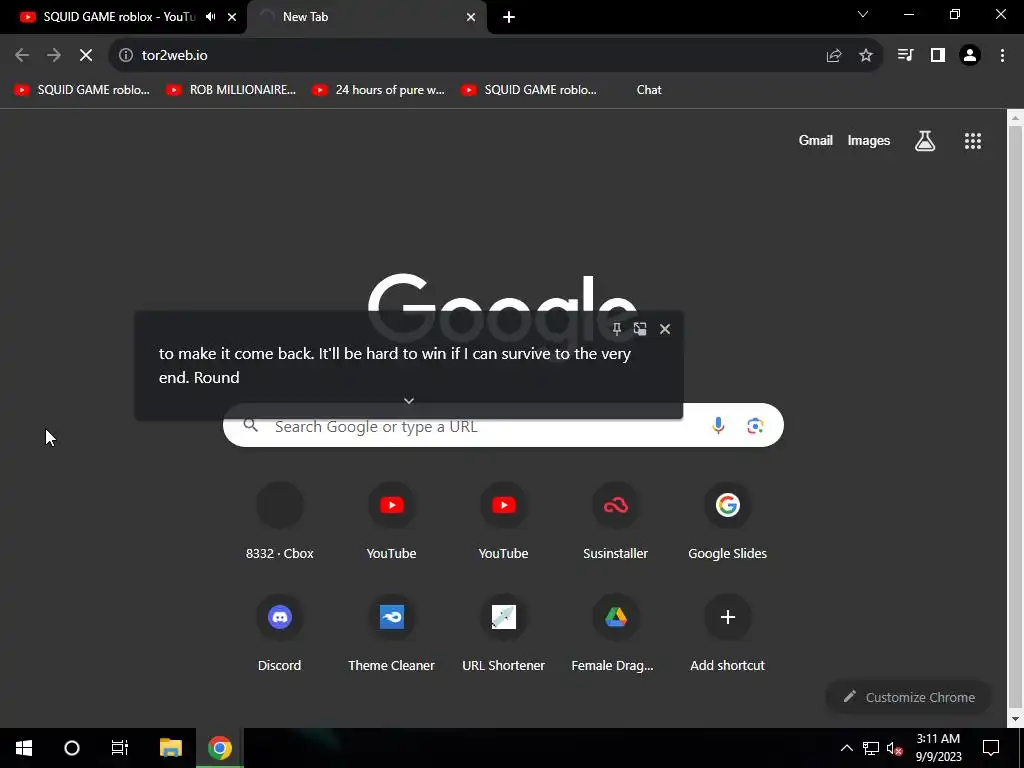Show hidden system tray icons
This screenshot has width=1024, height=768.
tap(846, 748)
